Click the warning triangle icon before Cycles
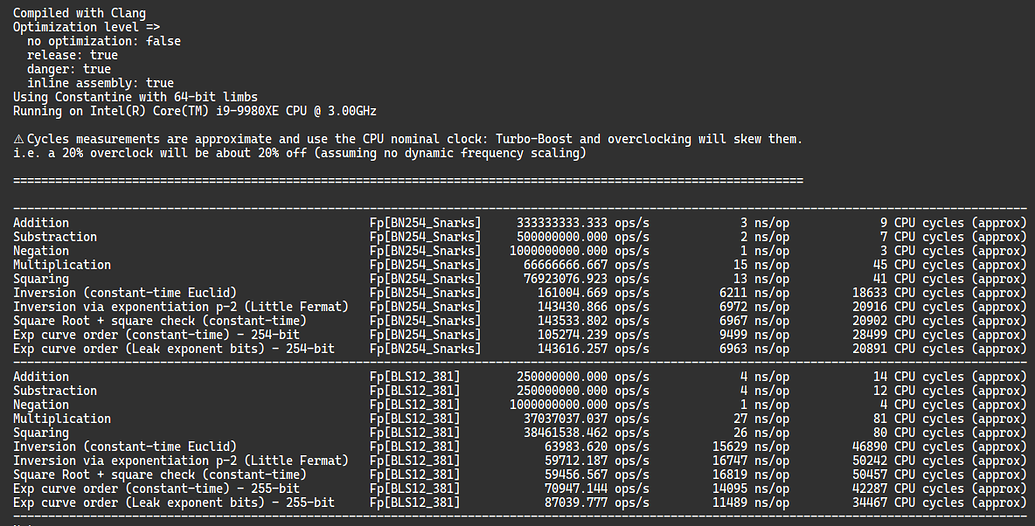Screen dimensions: 1035x526 coord(19,139)
